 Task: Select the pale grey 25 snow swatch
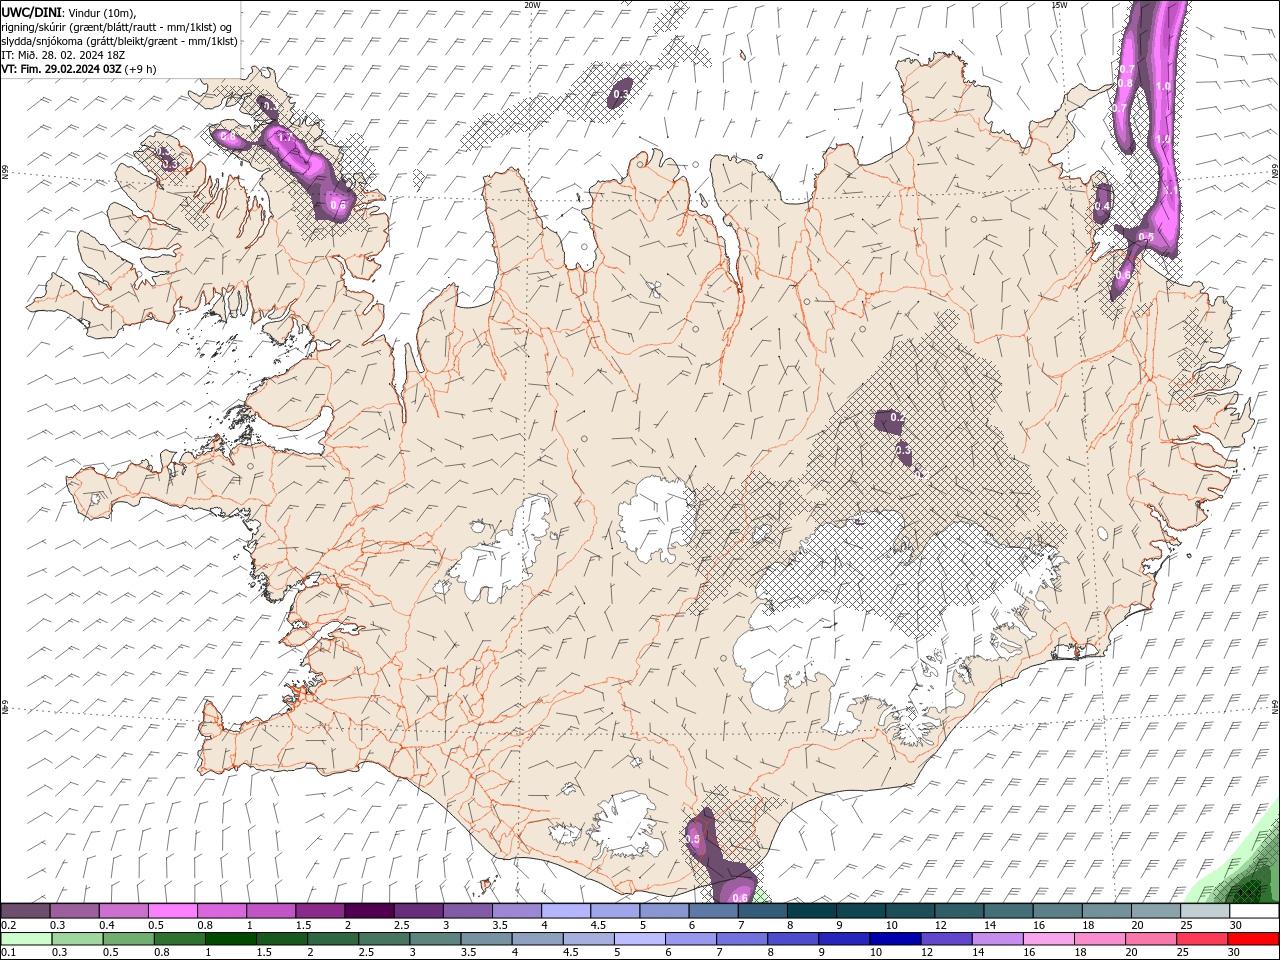pyautogui.click(x=1204, y=911)
